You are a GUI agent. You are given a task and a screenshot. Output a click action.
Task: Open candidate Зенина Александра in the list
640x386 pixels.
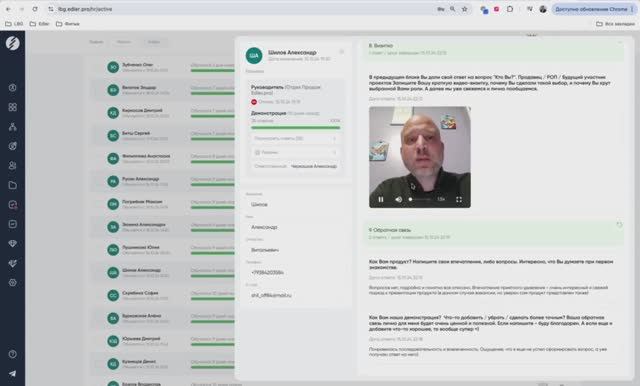tap(163, 227)
